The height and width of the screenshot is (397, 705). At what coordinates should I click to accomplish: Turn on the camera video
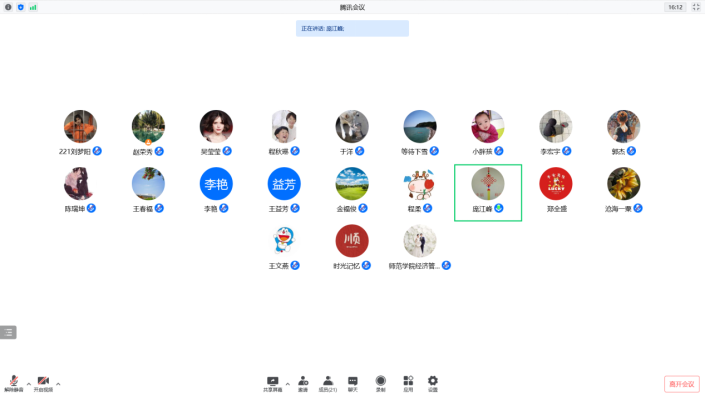point(43,383)
